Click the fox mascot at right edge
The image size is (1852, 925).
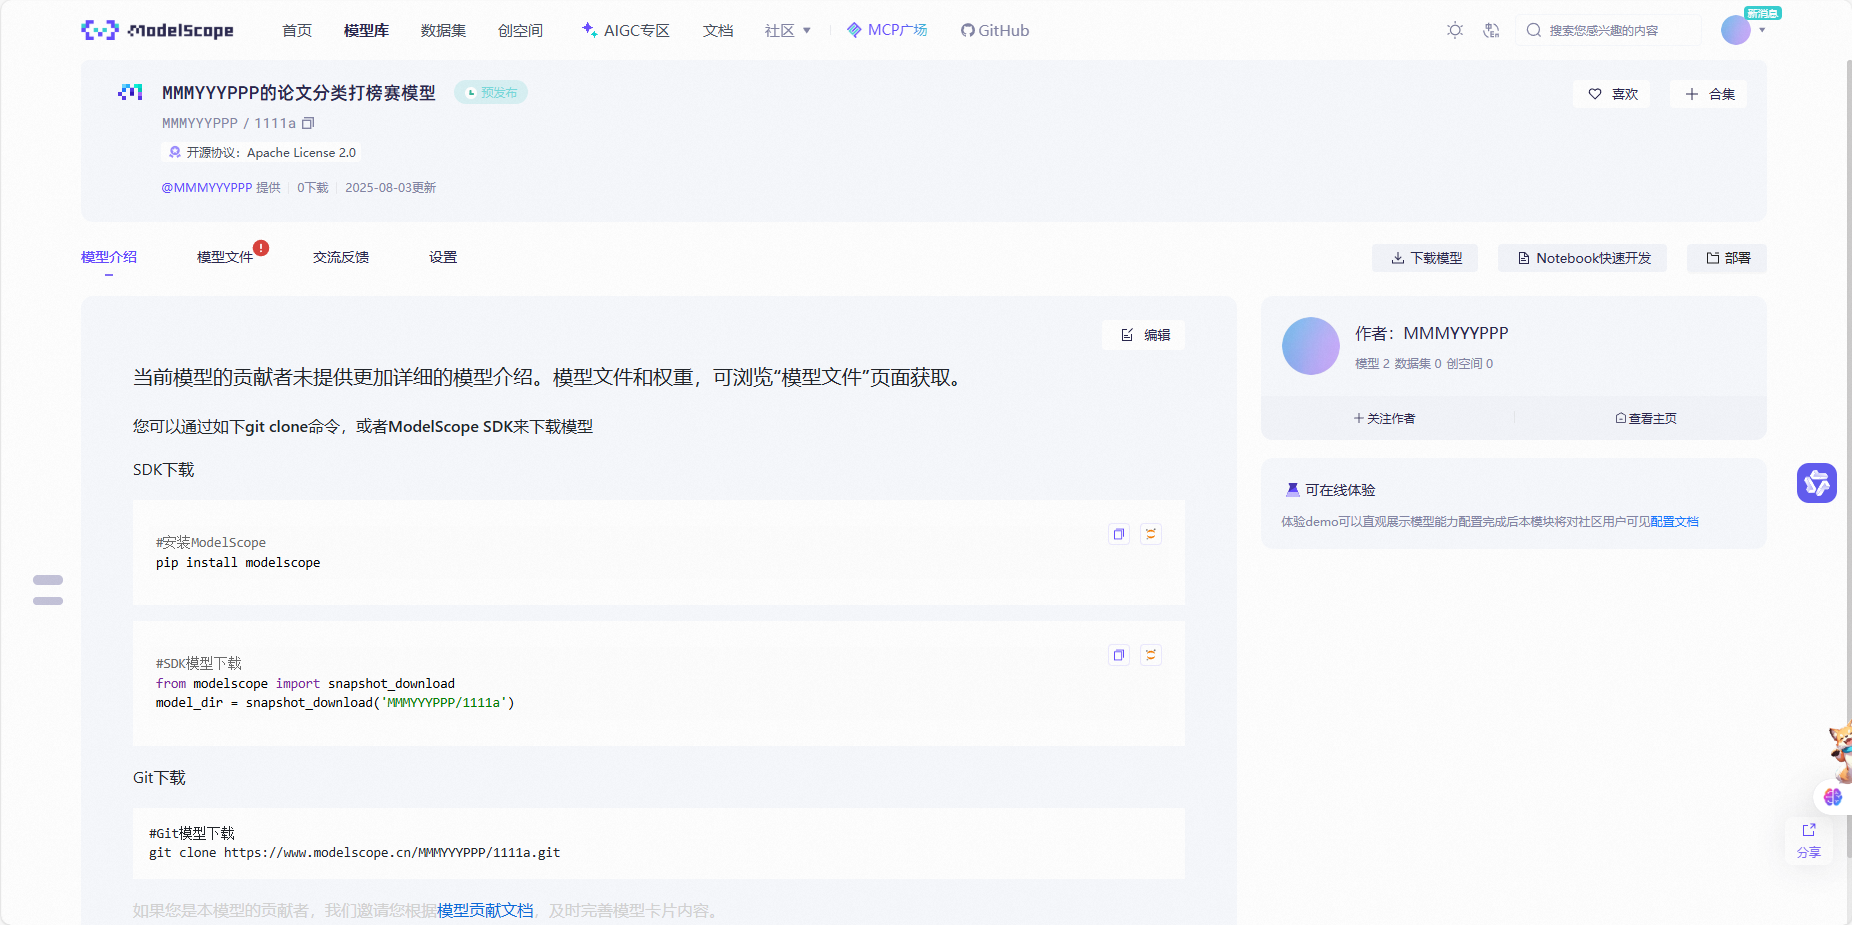[x=1841, y=752]
